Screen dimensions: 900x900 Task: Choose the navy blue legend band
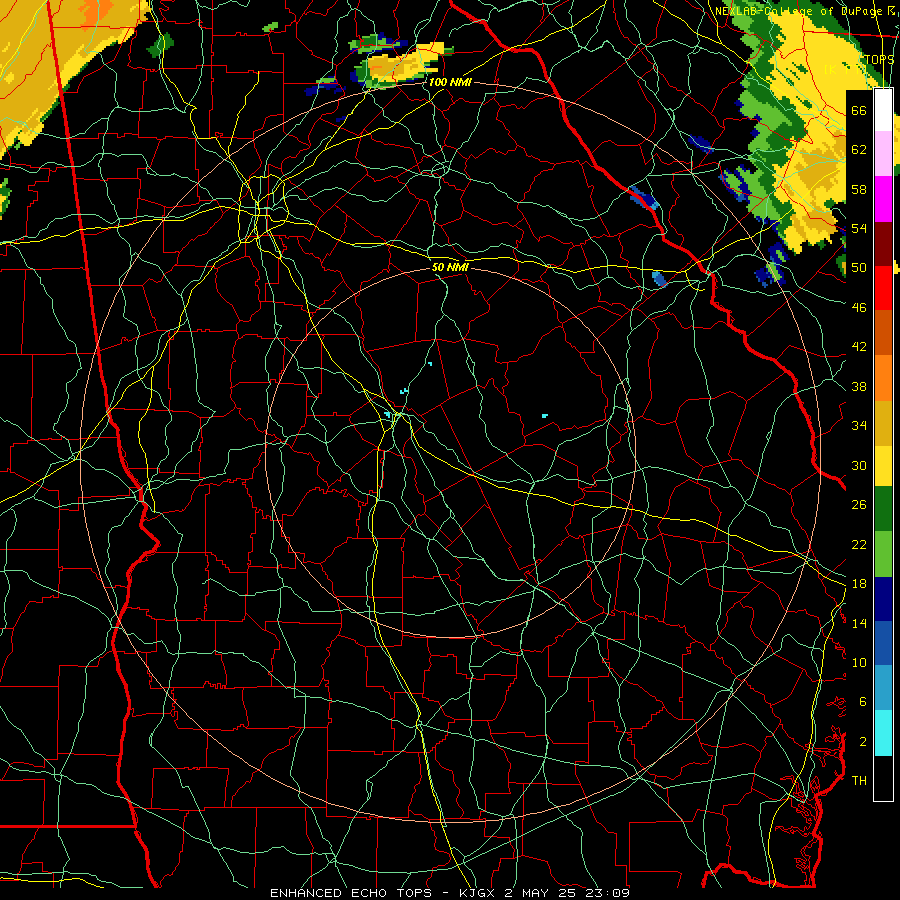[883, 599]
